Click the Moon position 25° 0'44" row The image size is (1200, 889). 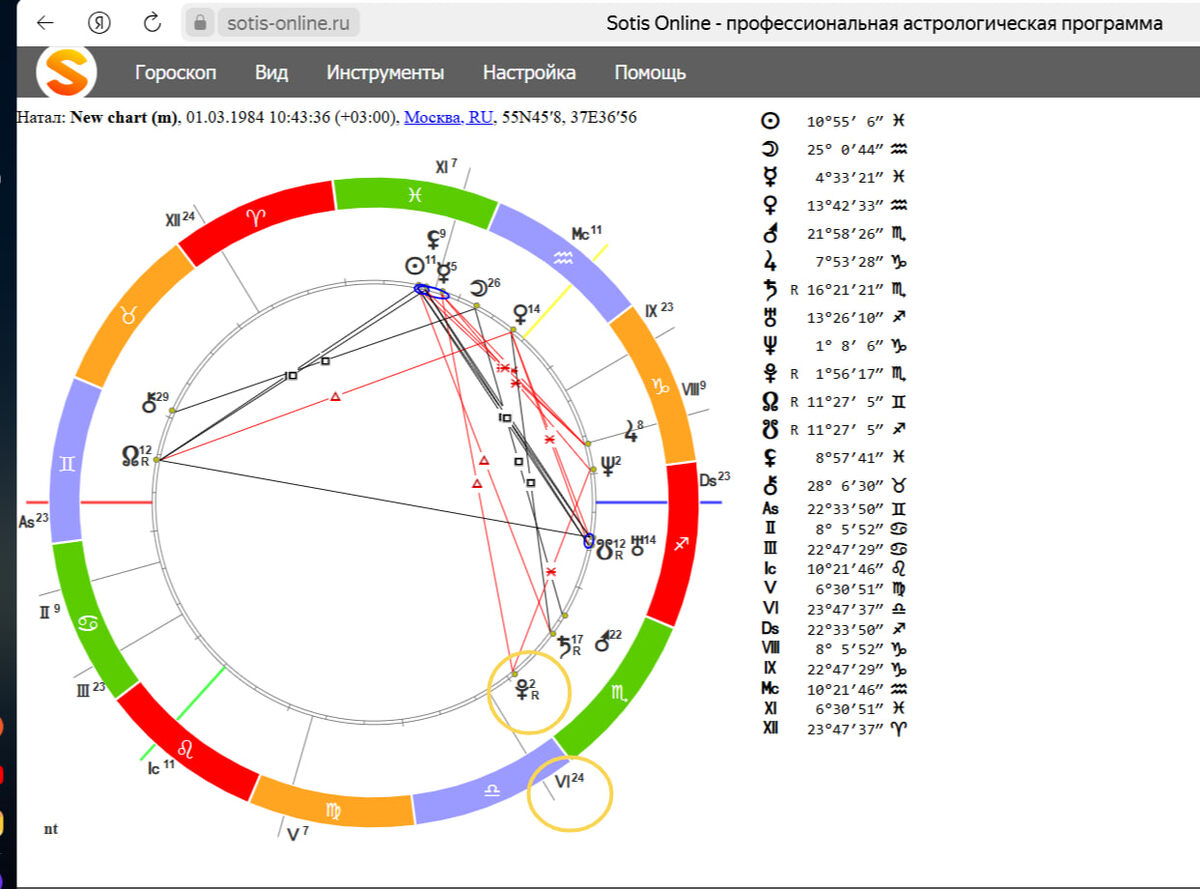pyautogui.click(x=833, y=149)
